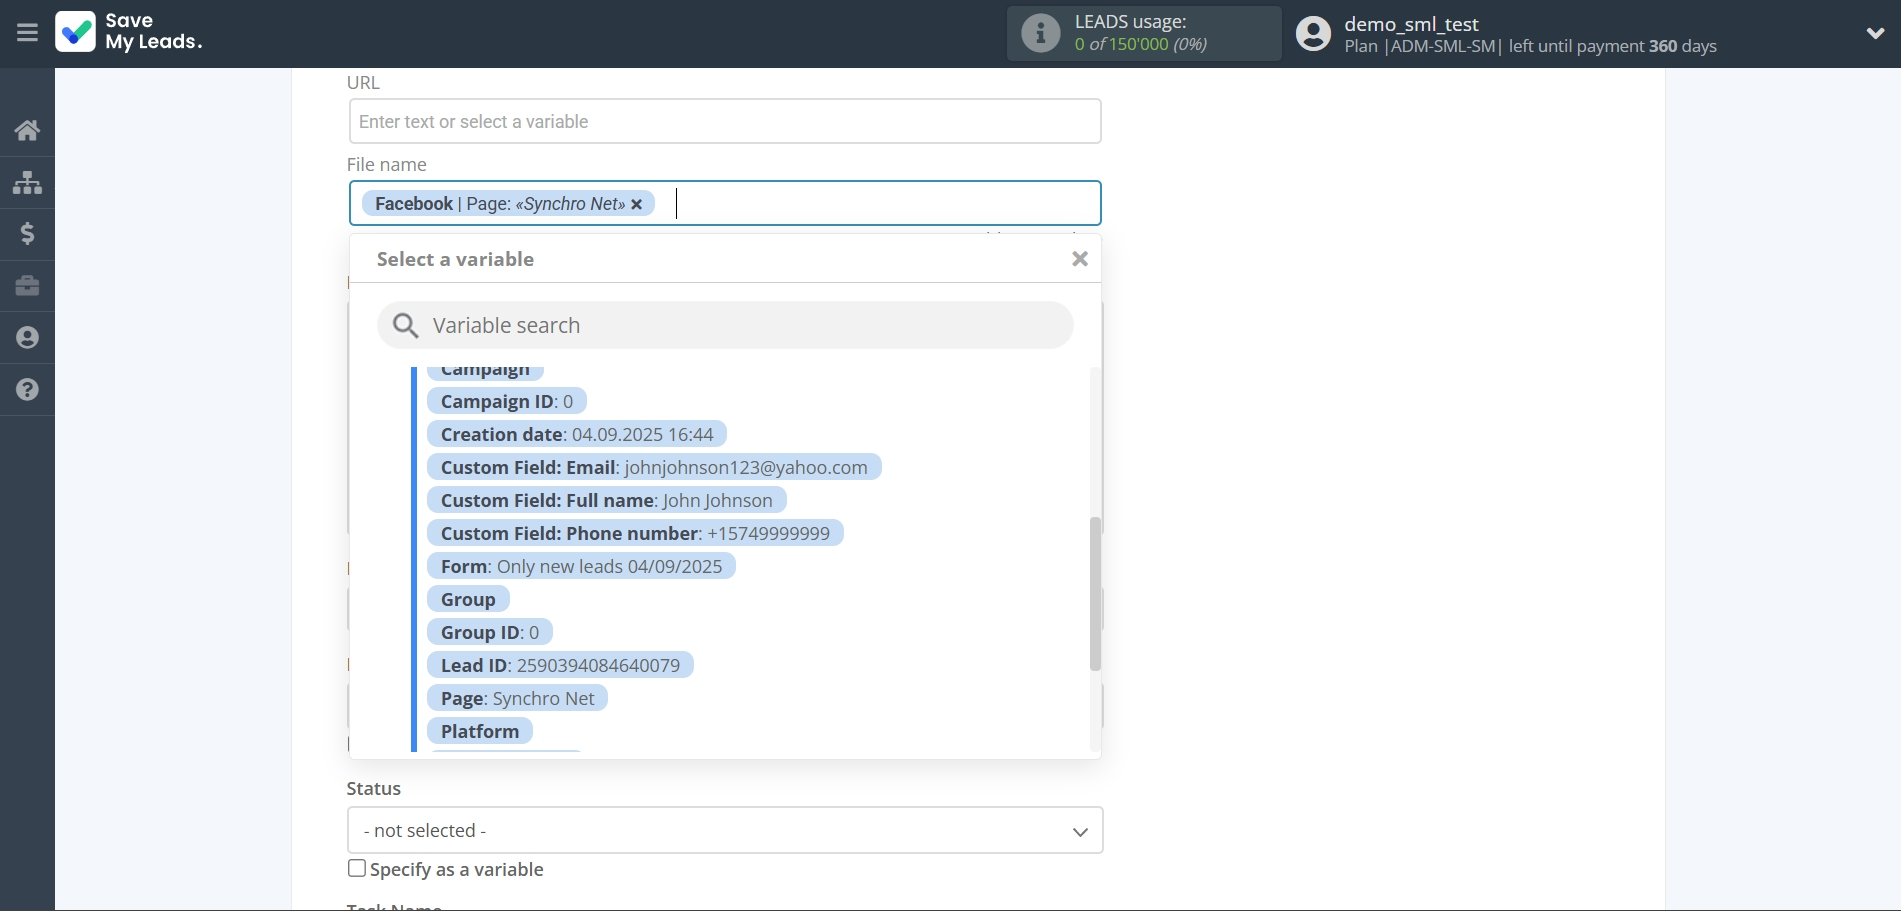Screen dimensions: 1901x911
Task: Click the LEADS usage info icon
Action: (x=1040, y=33)
